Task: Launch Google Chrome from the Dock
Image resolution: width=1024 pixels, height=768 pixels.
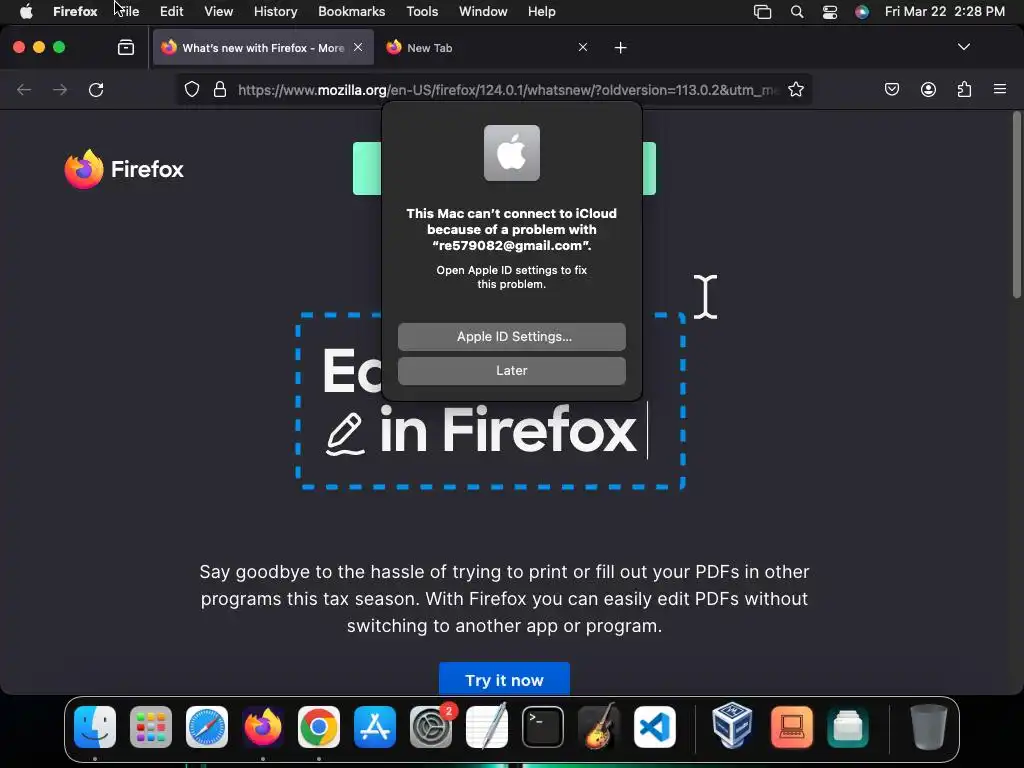Action: tap(319, 727)
